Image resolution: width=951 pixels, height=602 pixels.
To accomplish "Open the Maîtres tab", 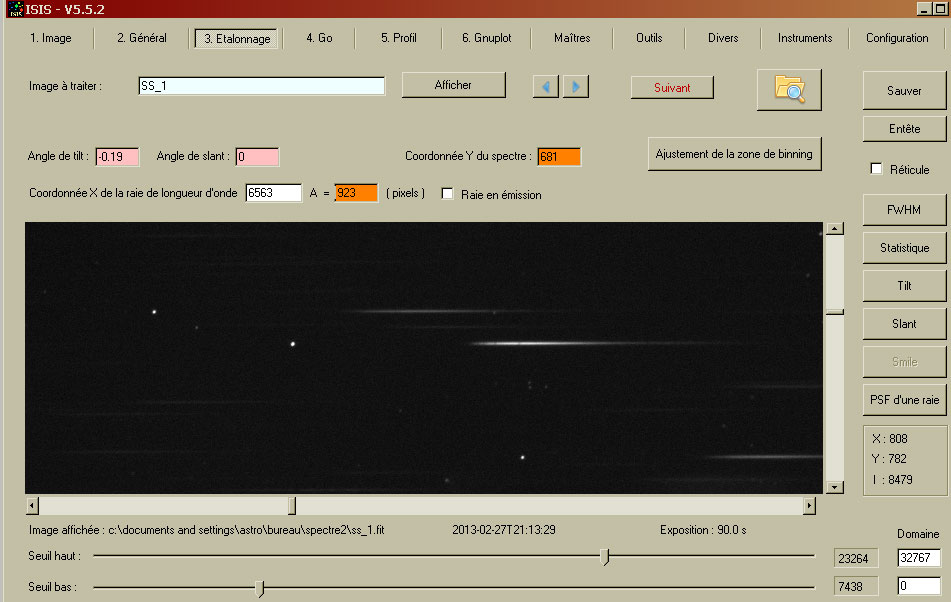I will pos(572,38).
